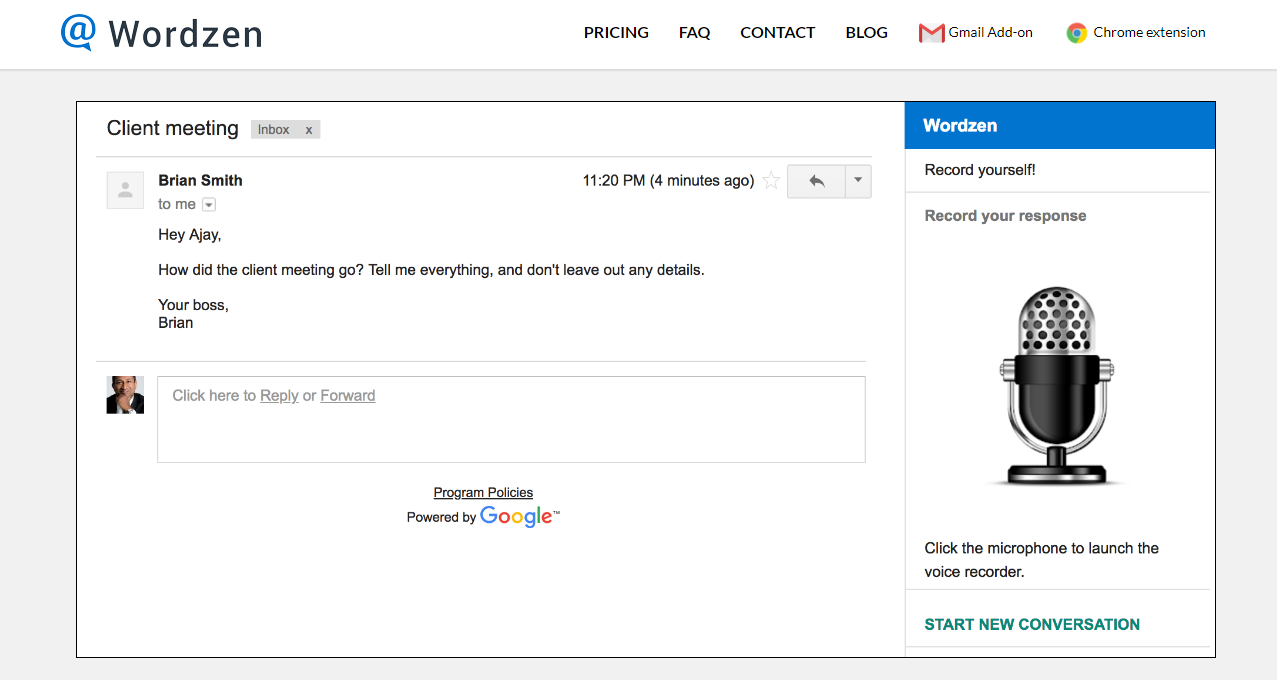Open the PRICING page

[616, 33]
